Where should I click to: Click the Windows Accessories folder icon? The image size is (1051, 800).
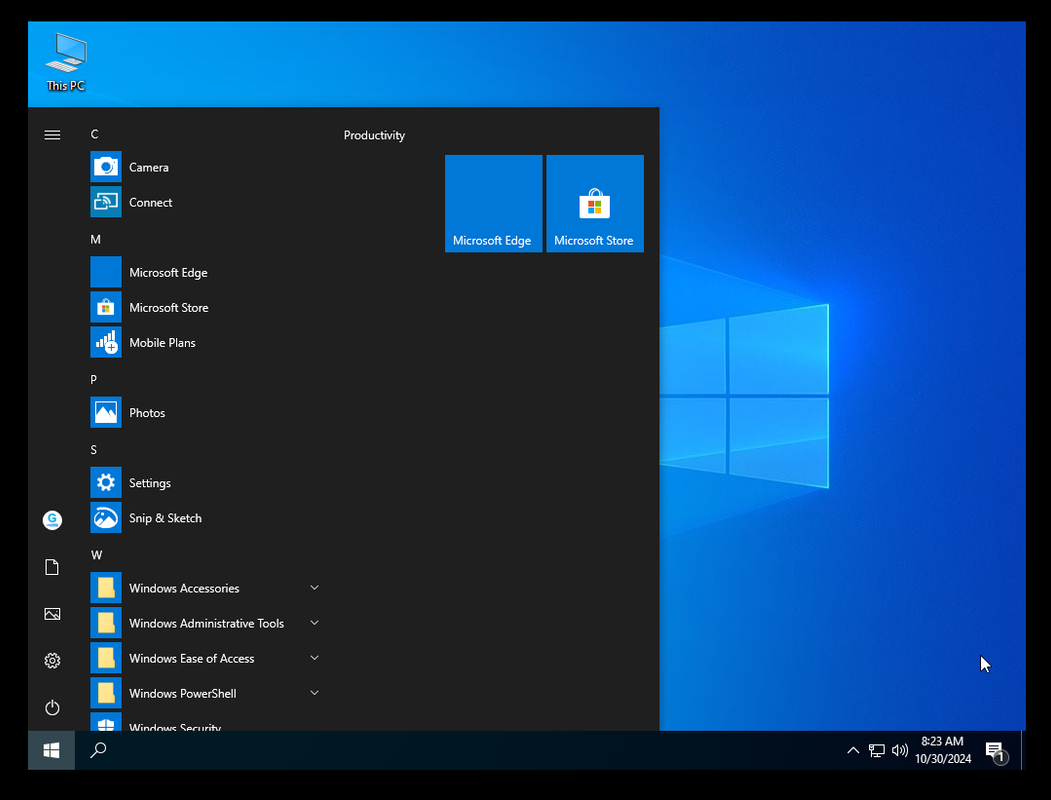(106, 588)
